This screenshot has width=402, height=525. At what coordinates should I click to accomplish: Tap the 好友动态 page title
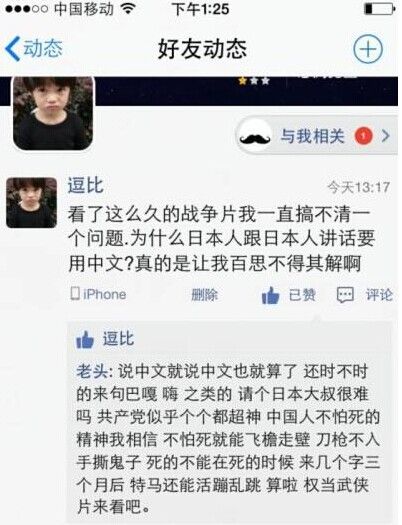coord(202,49)
